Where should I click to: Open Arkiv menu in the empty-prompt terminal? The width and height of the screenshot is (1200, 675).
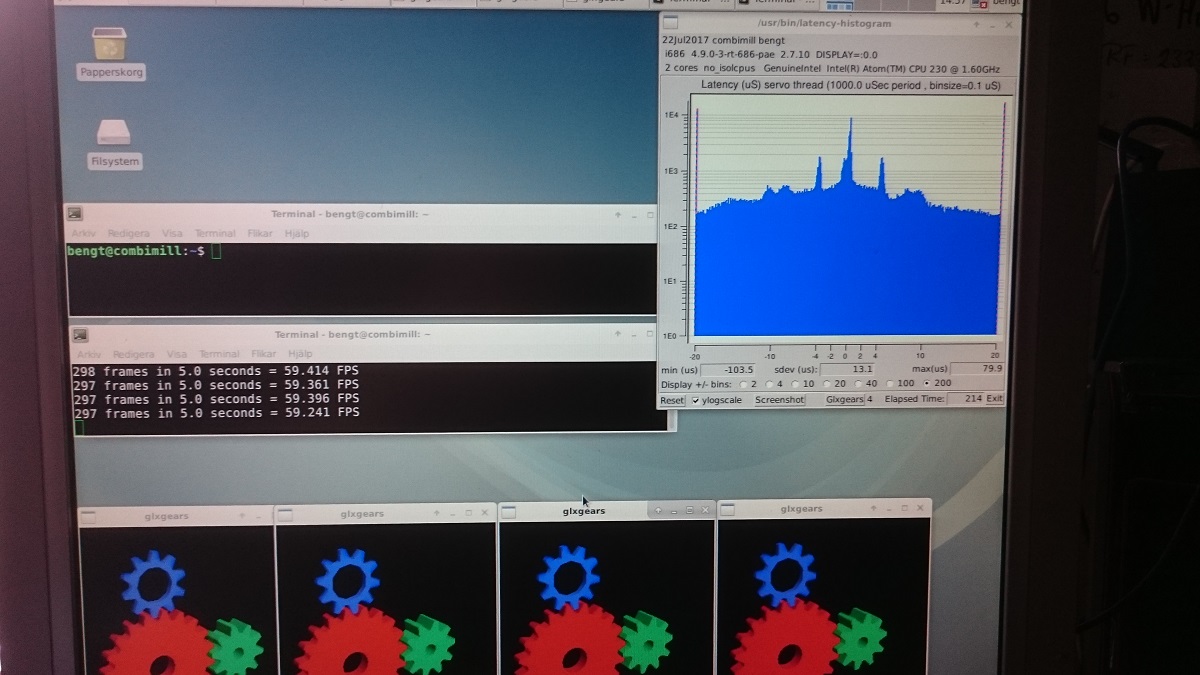click(84, 234)
